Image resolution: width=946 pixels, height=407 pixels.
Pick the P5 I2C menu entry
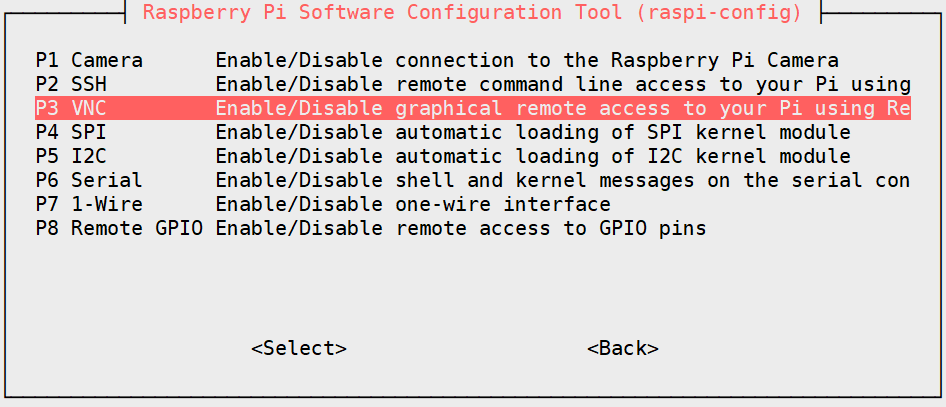coord(71,156)
